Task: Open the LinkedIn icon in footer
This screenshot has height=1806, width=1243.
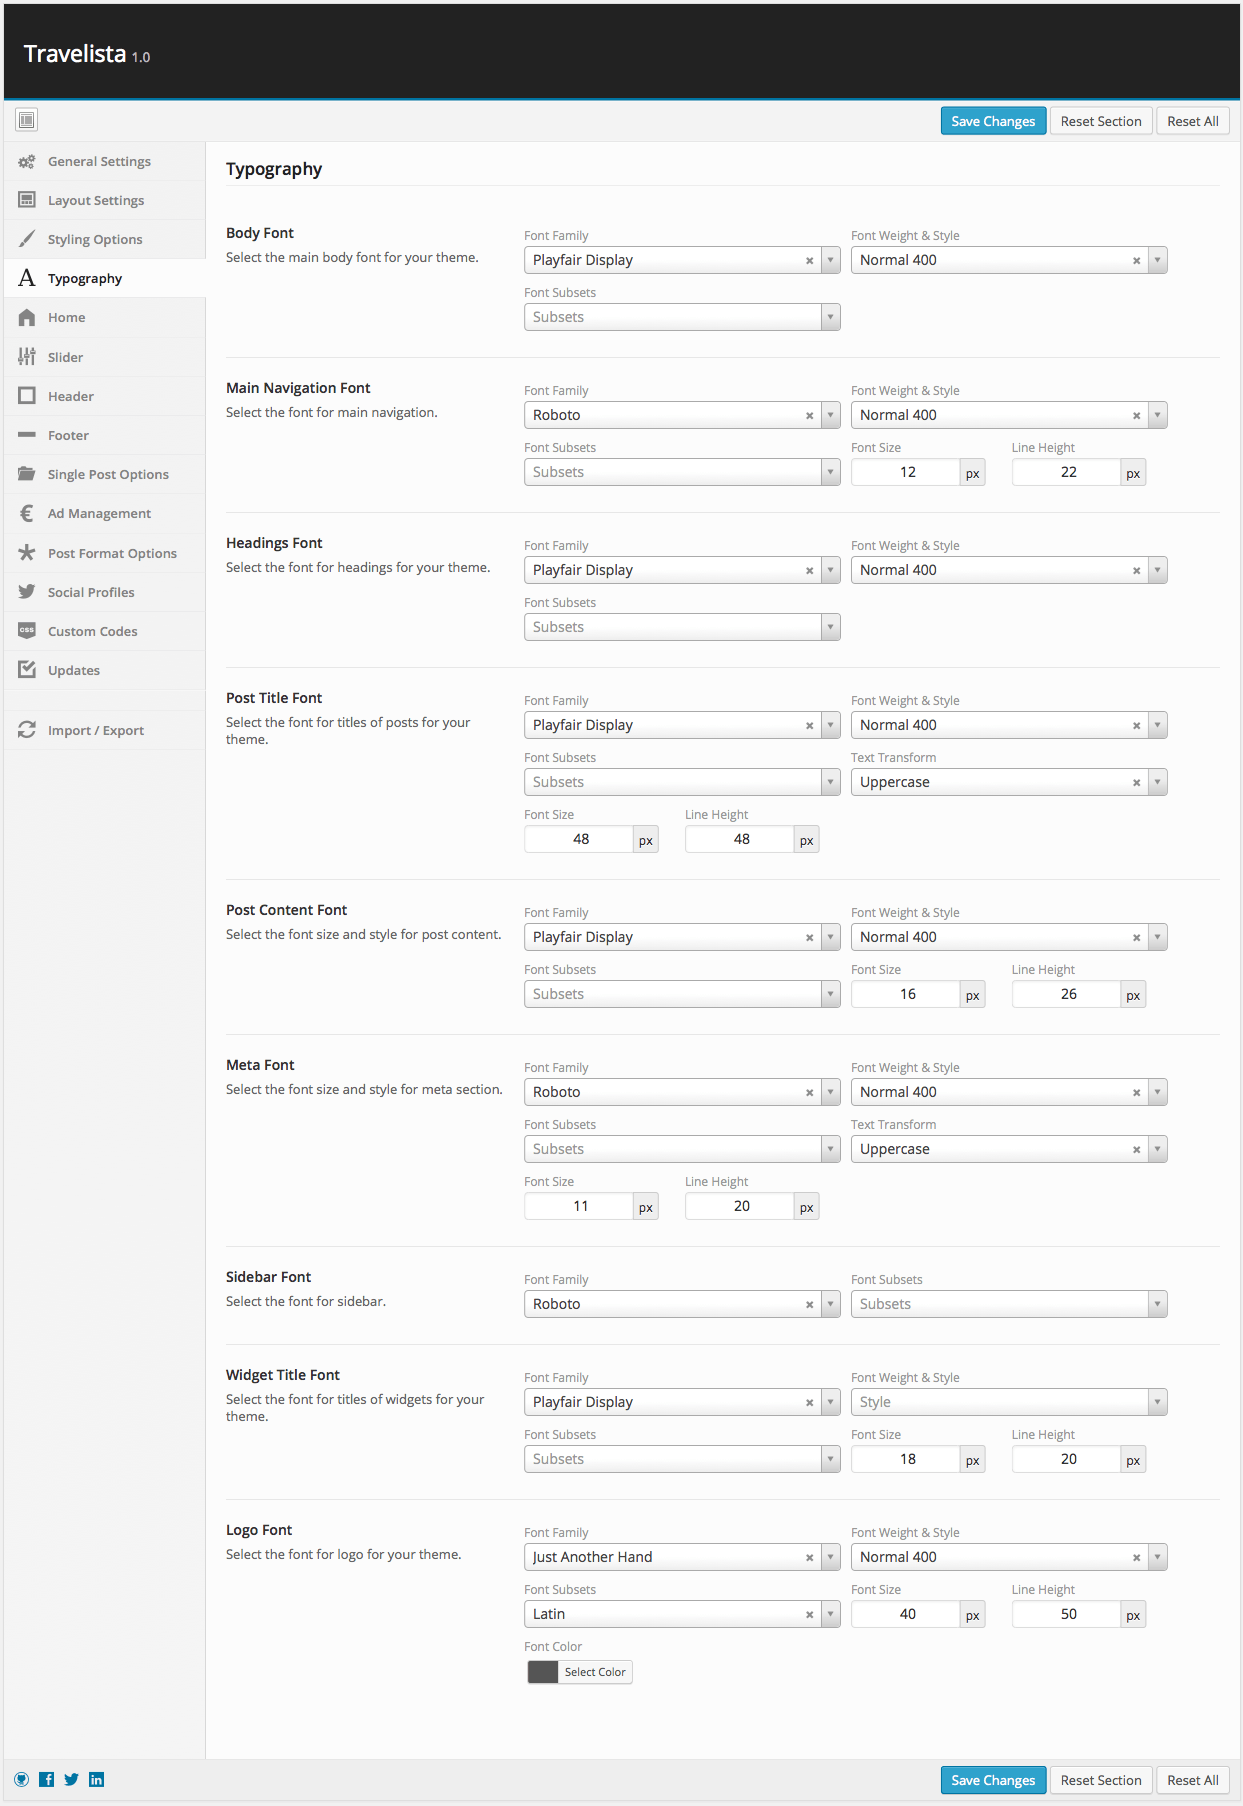Action: (x=96, y=1779)
